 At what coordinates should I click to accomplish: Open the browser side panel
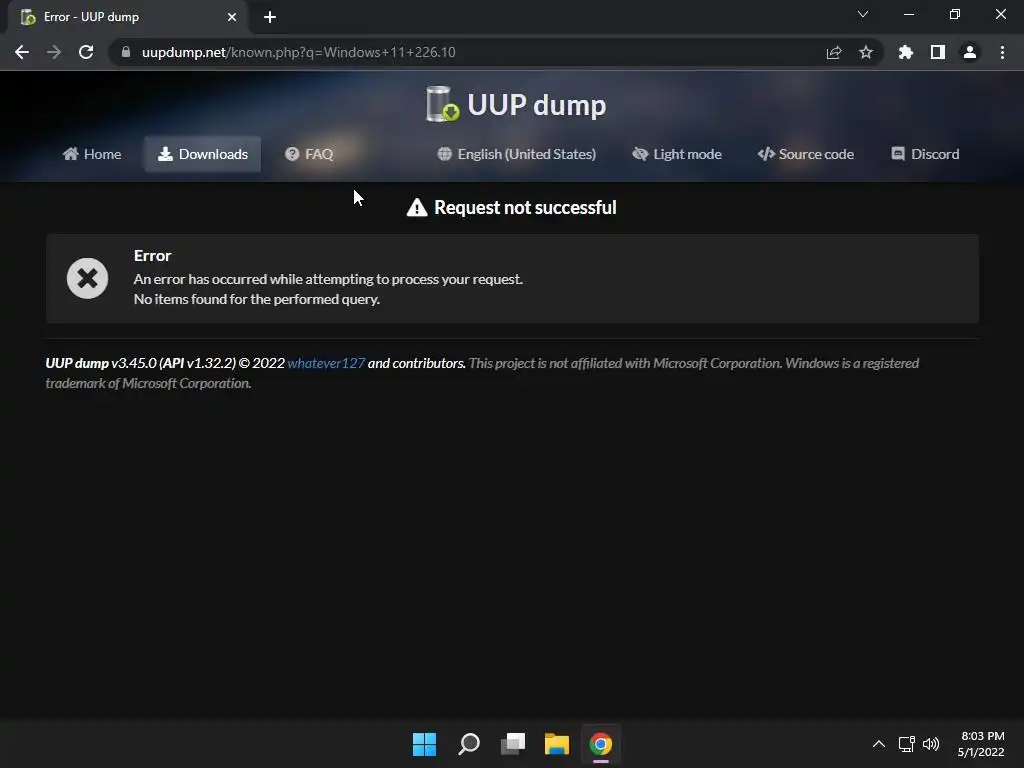pos(938,52)
